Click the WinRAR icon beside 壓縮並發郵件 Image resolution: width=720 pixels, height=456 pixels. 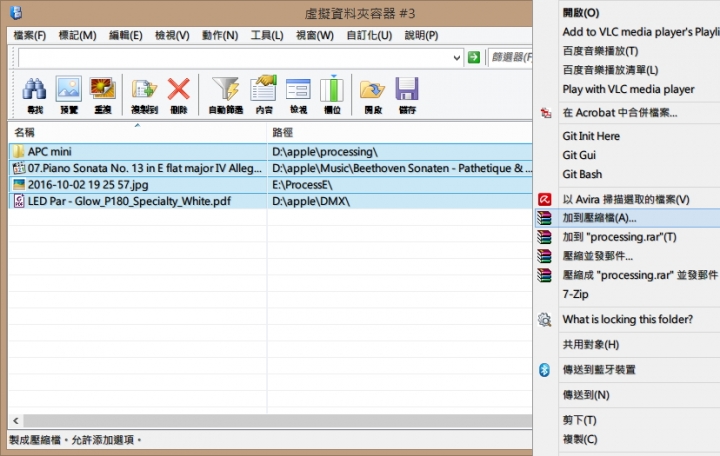544,256
